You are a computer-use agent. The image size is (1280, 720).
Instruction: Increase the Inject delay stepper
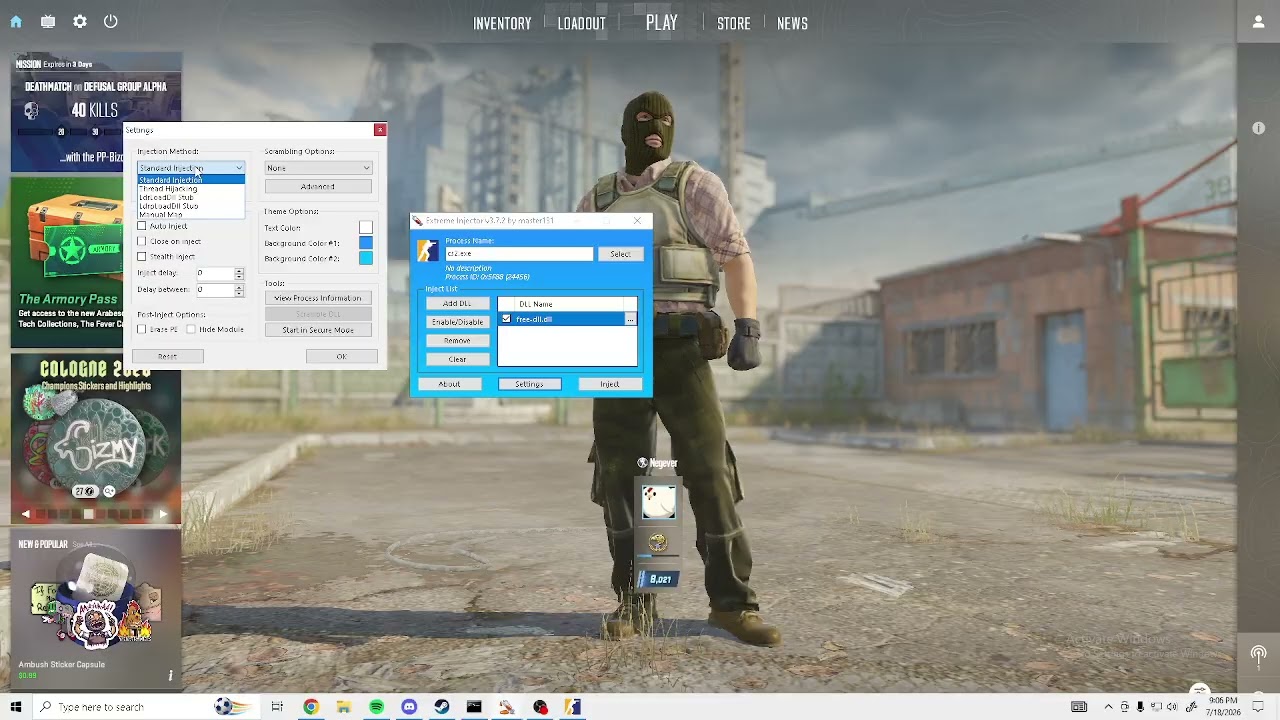[239, 270]
